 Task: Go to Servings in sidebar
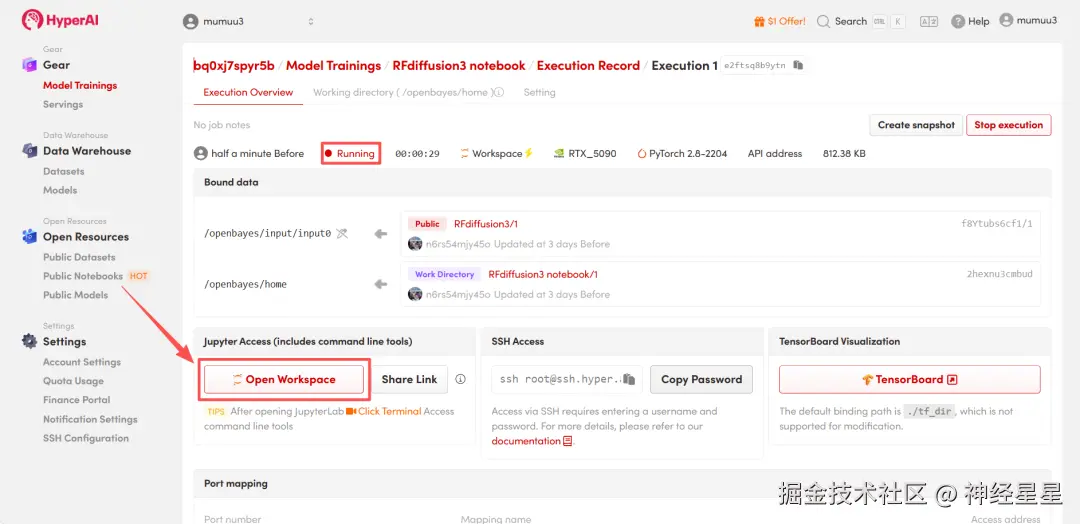click(x=63, y=104)
